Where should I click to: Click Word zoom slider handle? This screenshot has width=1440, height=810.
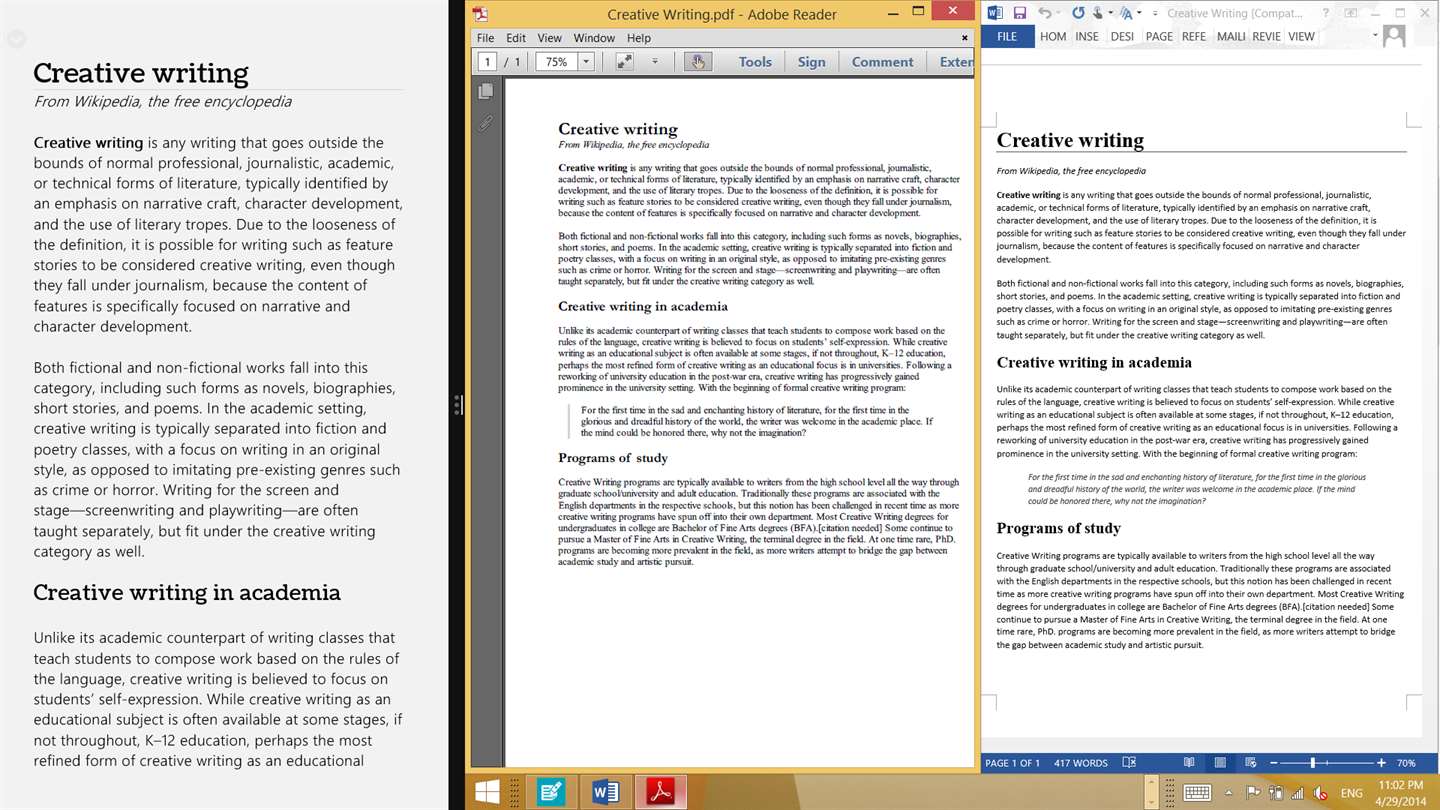(1312, 763)
